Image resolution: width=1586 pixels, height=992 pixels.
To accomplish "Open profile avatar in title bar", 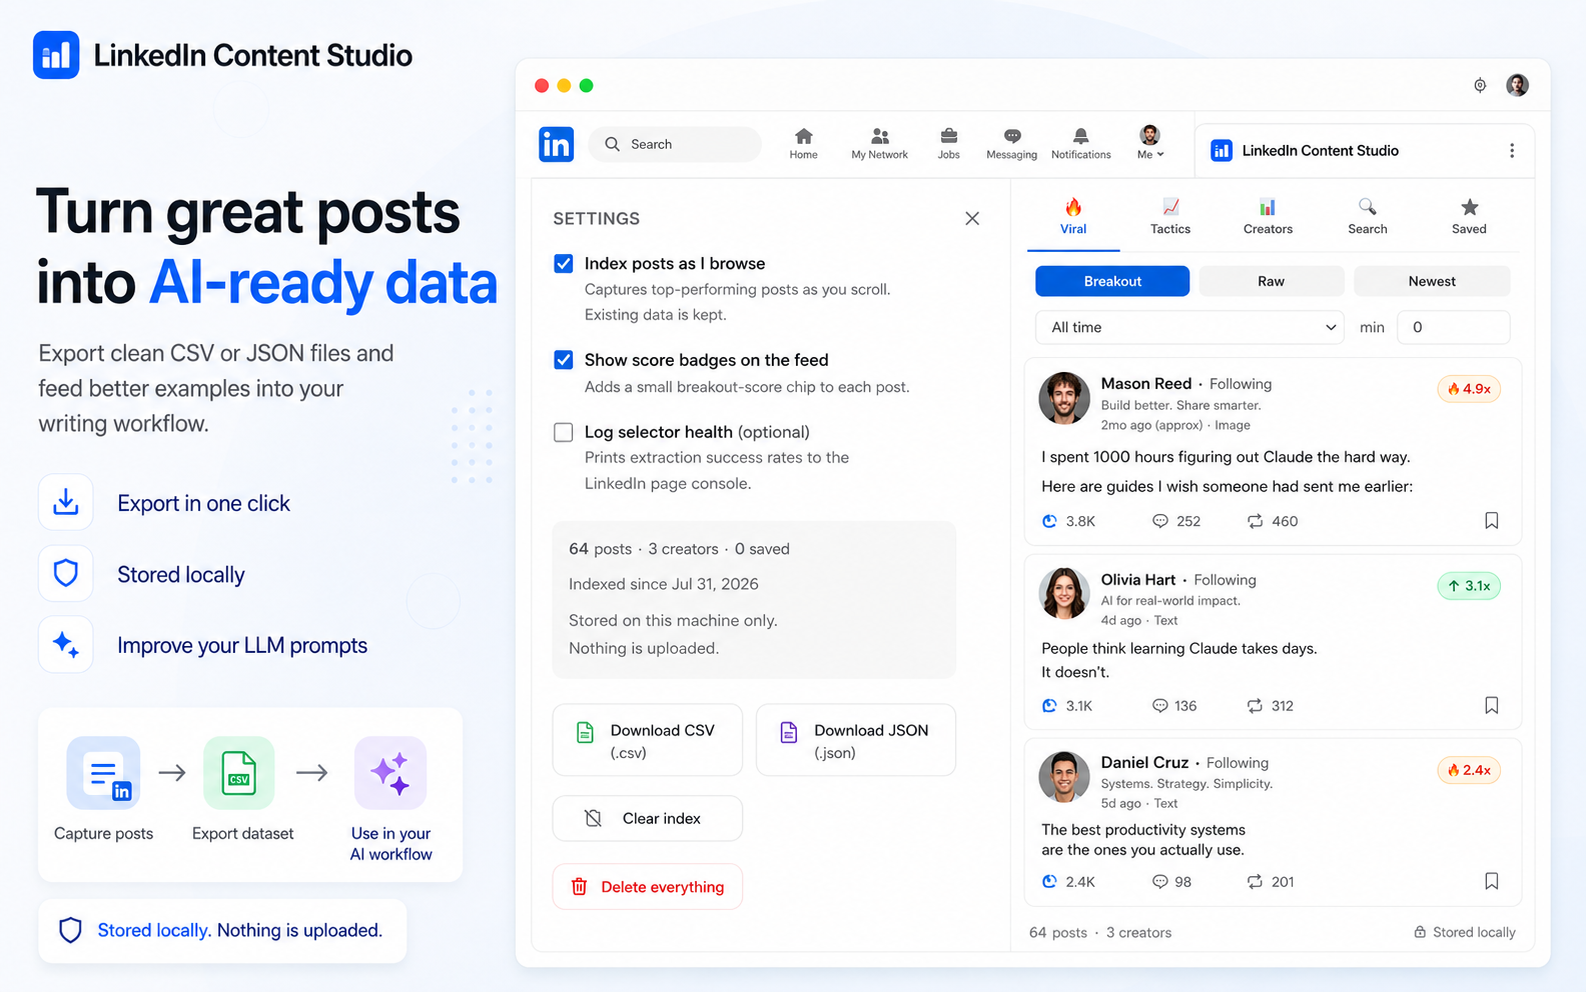I will coord(1517,85).
